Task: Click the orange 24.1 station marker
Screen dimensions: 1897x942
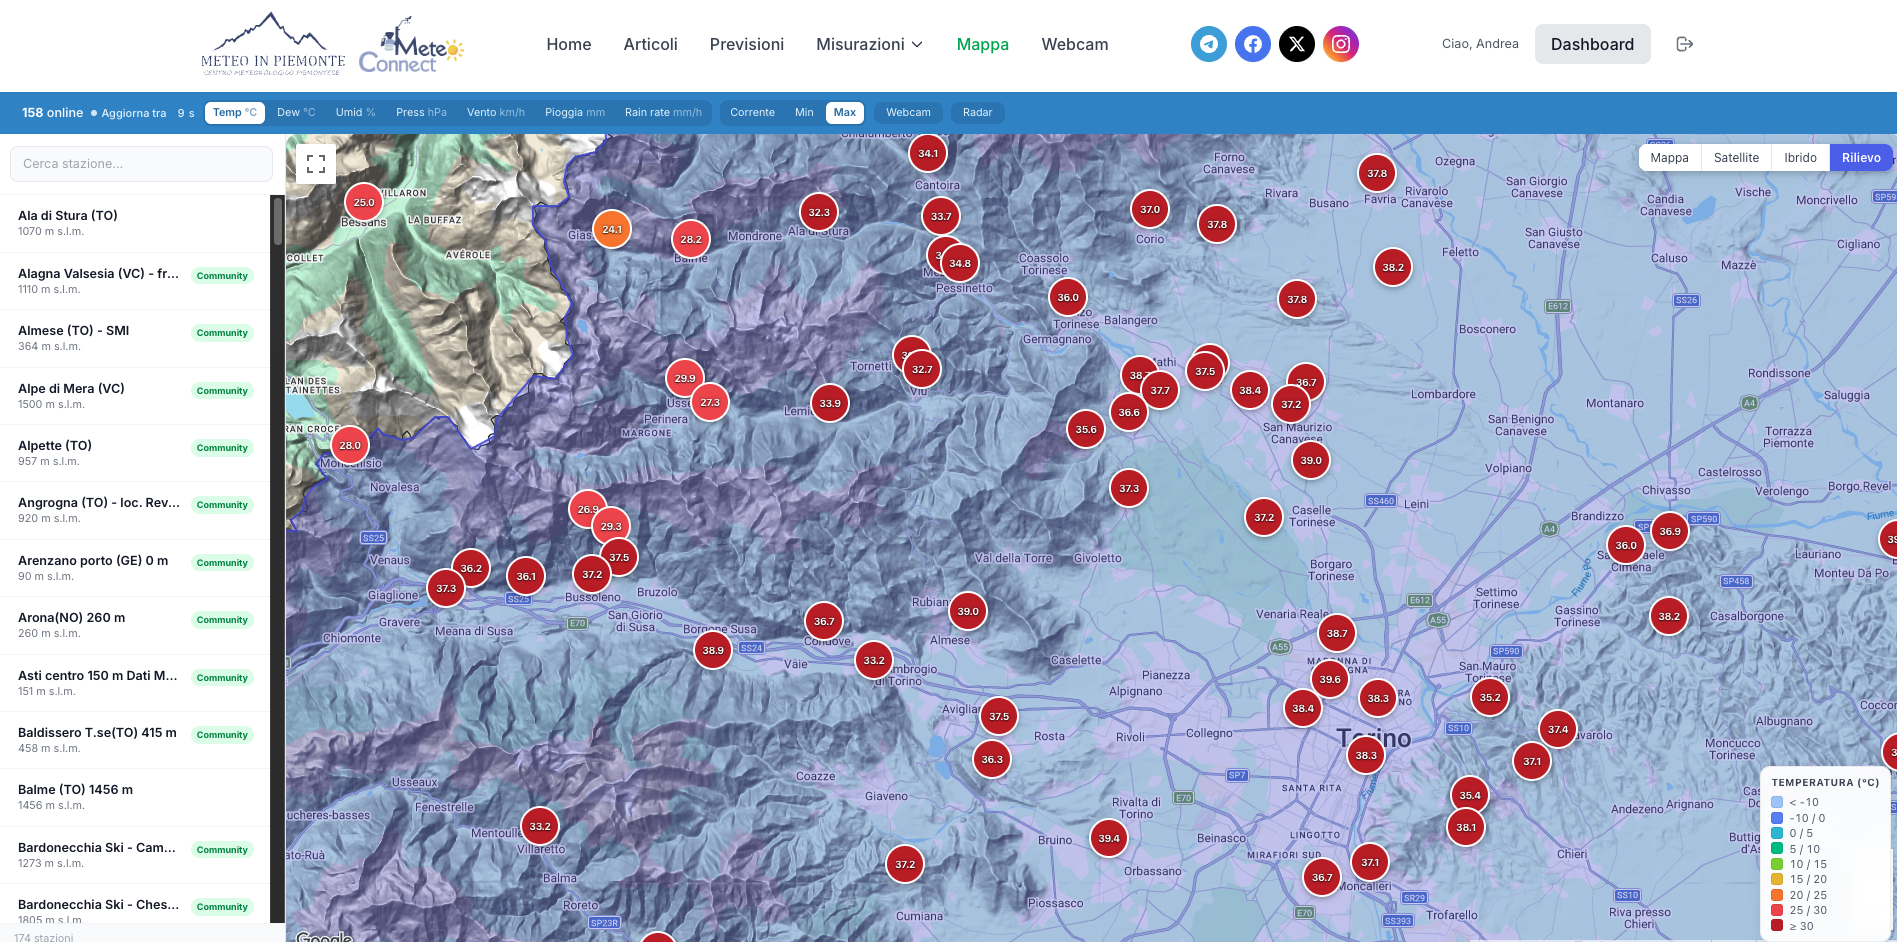Action: (612, 229)
